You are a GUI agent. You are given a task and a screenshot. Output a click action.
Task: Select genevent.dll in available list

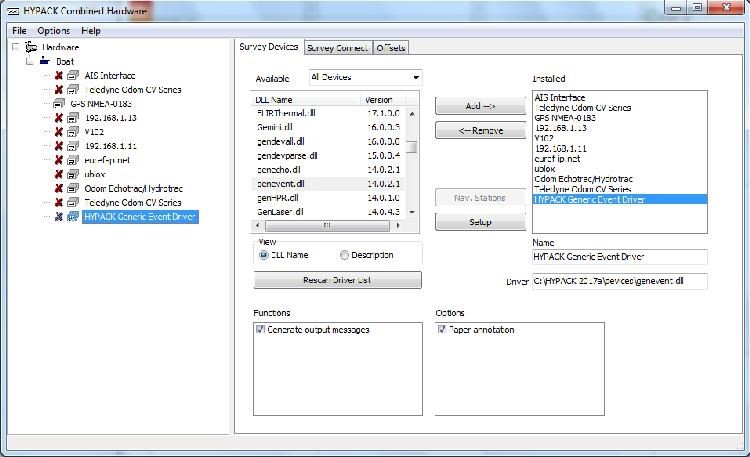(328, 184)
